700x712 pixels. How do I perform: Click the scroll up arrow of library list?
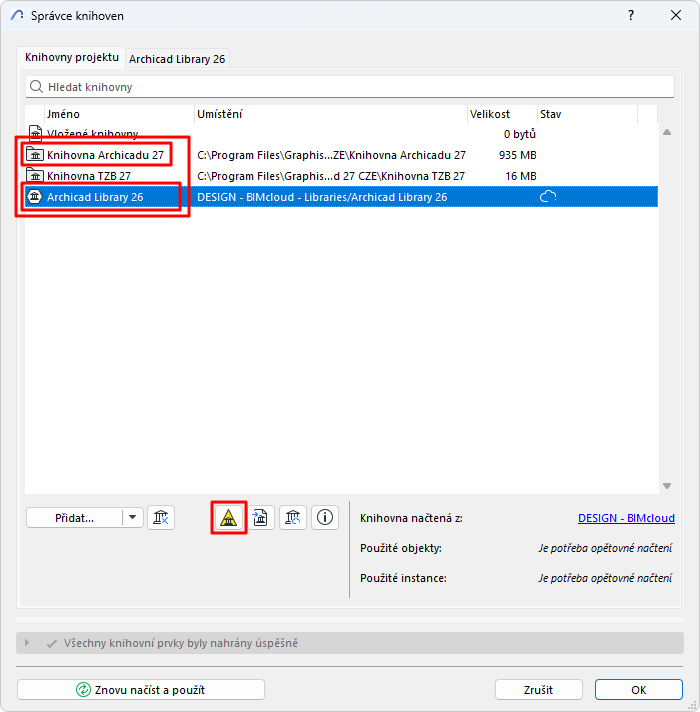pyautogui.click(x=667, y=132)
